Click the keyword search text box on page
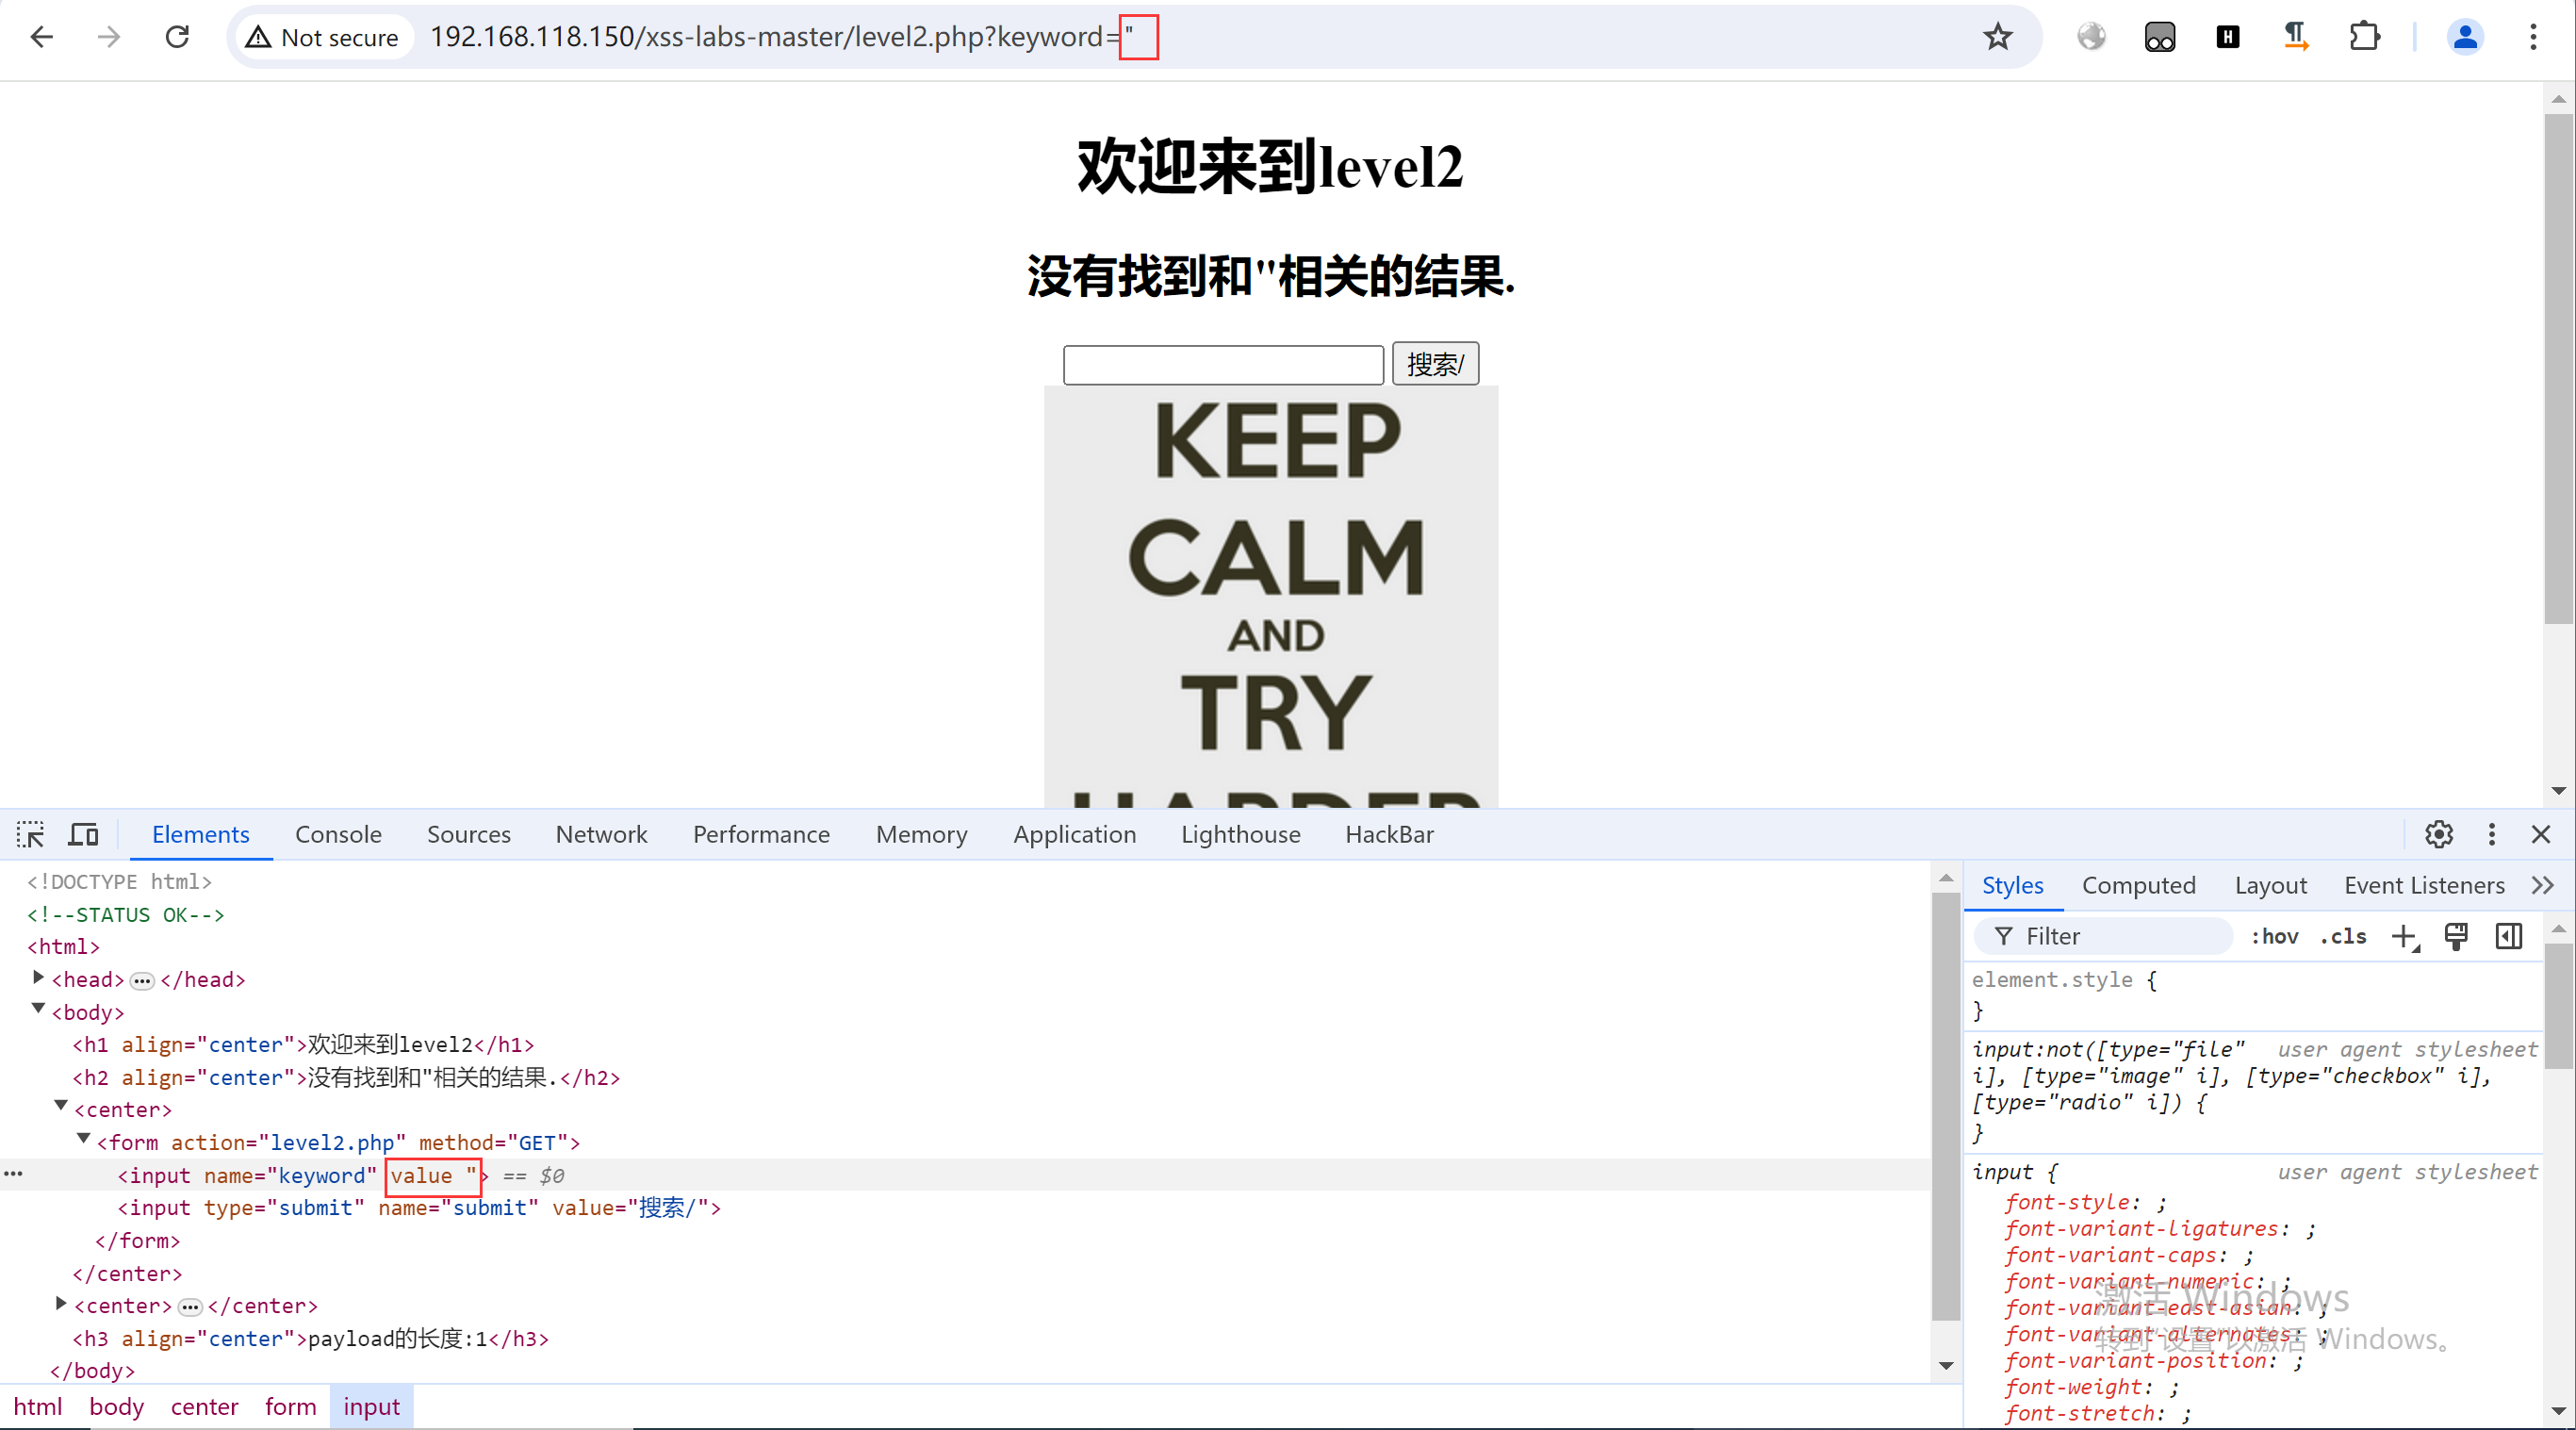This screenshot has height=1430, width=2576. point(1223,364)
